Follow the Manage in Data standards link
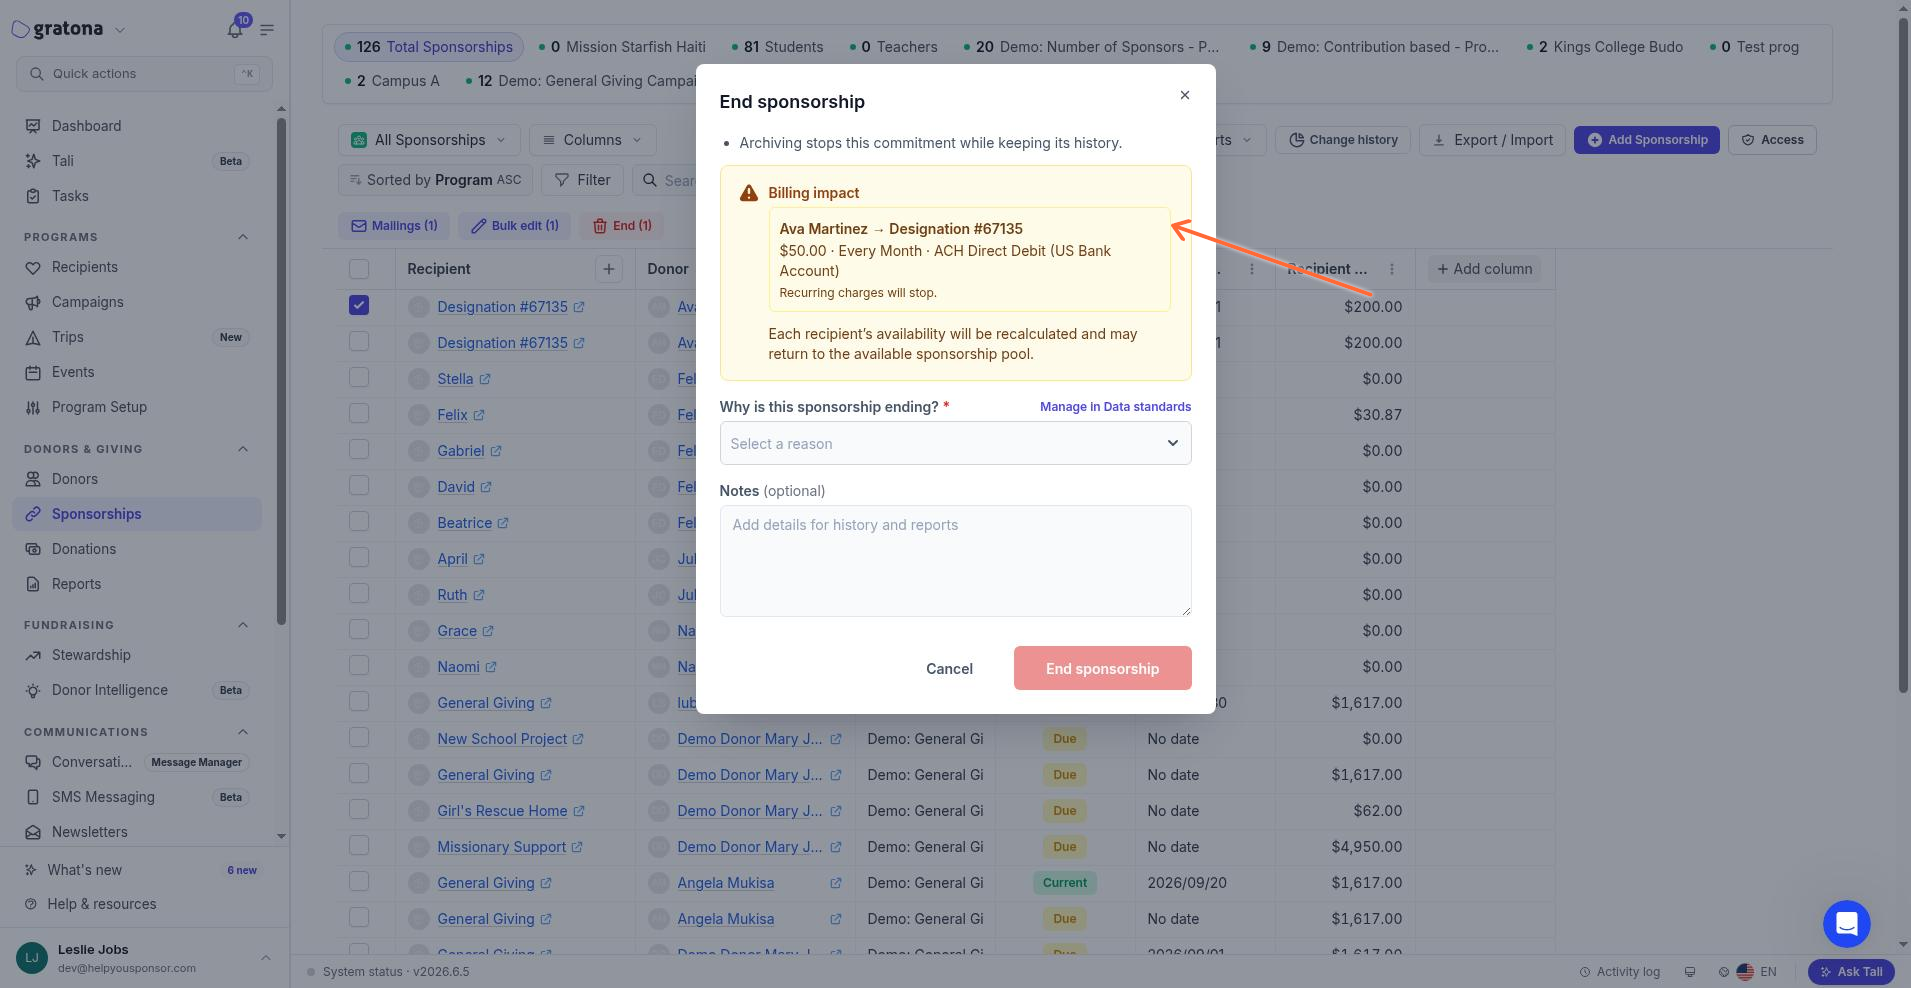This screenshot has width=1911, height=988. [x=1115, y=407]
